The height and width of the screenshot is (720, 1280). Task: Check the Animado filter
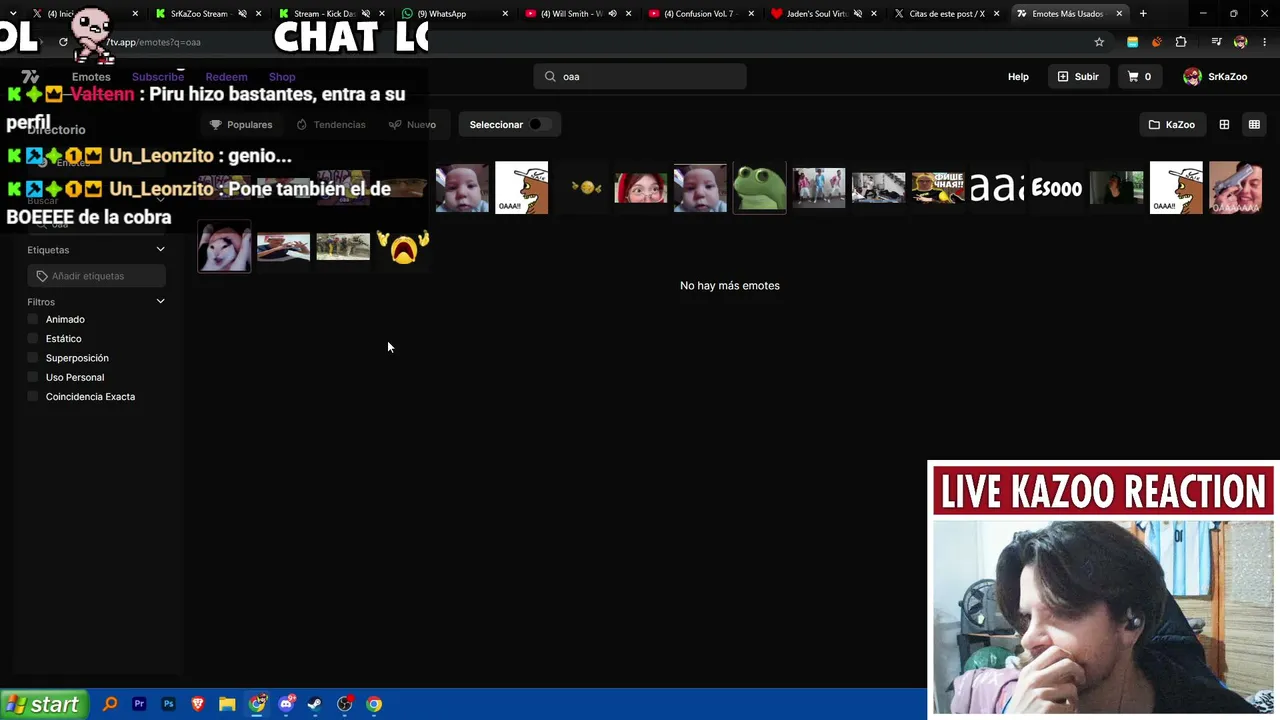pyautogui.click(x=33, y=319)
